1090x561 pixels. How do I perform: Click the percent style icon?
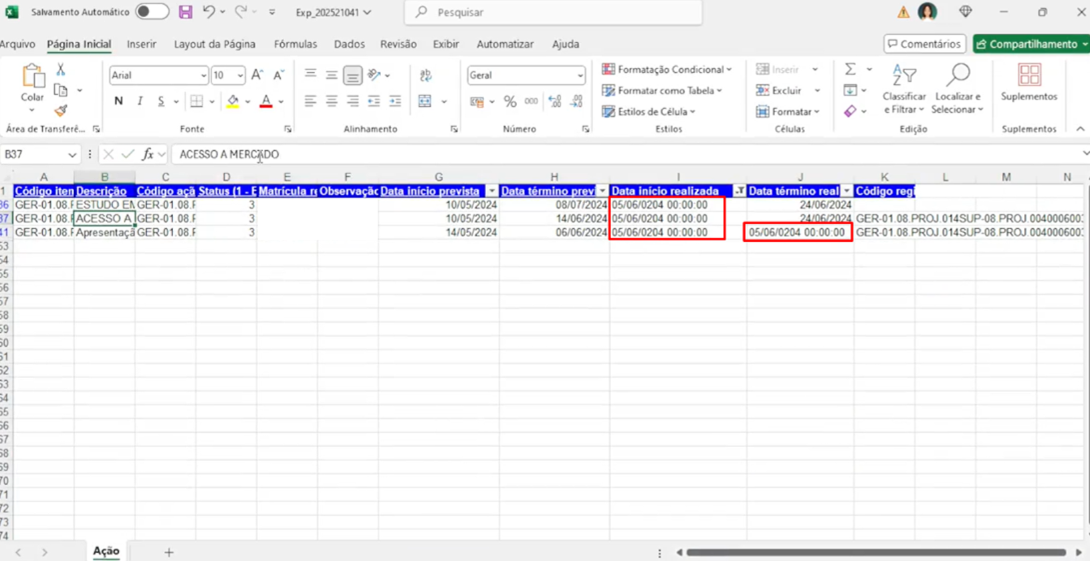pyautogui.click(x=510, y=102)
